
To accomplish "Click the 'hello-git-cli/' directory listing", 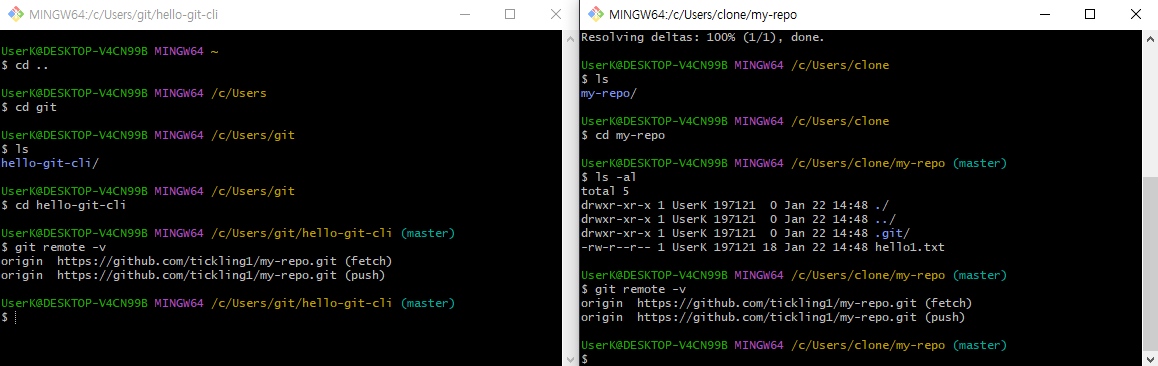I will (x=49, y=163).
